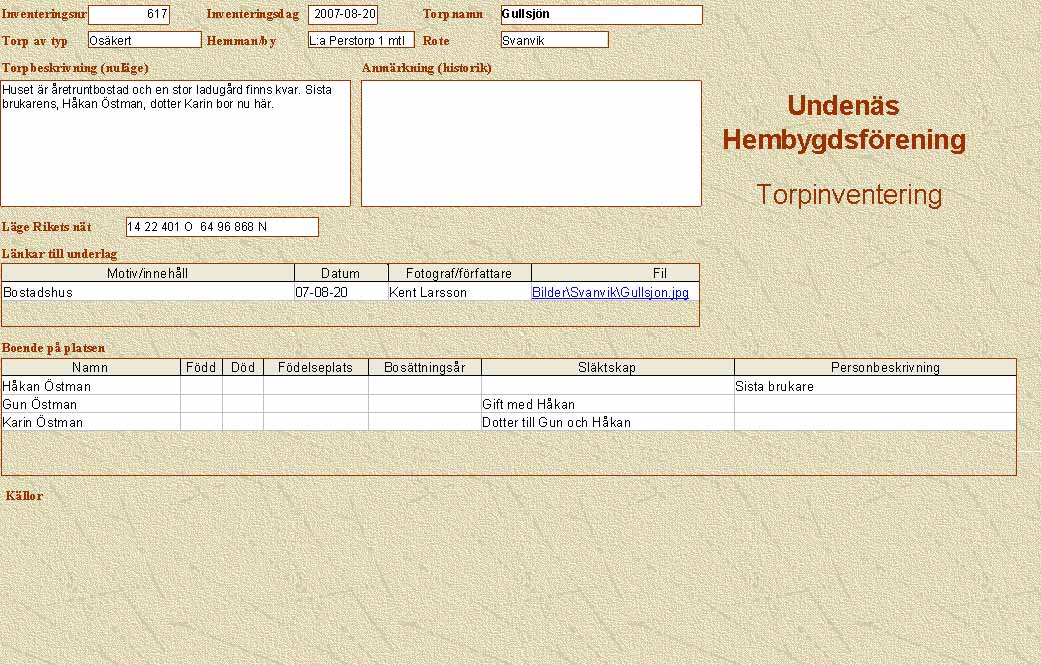The height and width of the screenshot is (665, 1041).
Task: Select the Karin Östman name cell
Action: (91, 422)
